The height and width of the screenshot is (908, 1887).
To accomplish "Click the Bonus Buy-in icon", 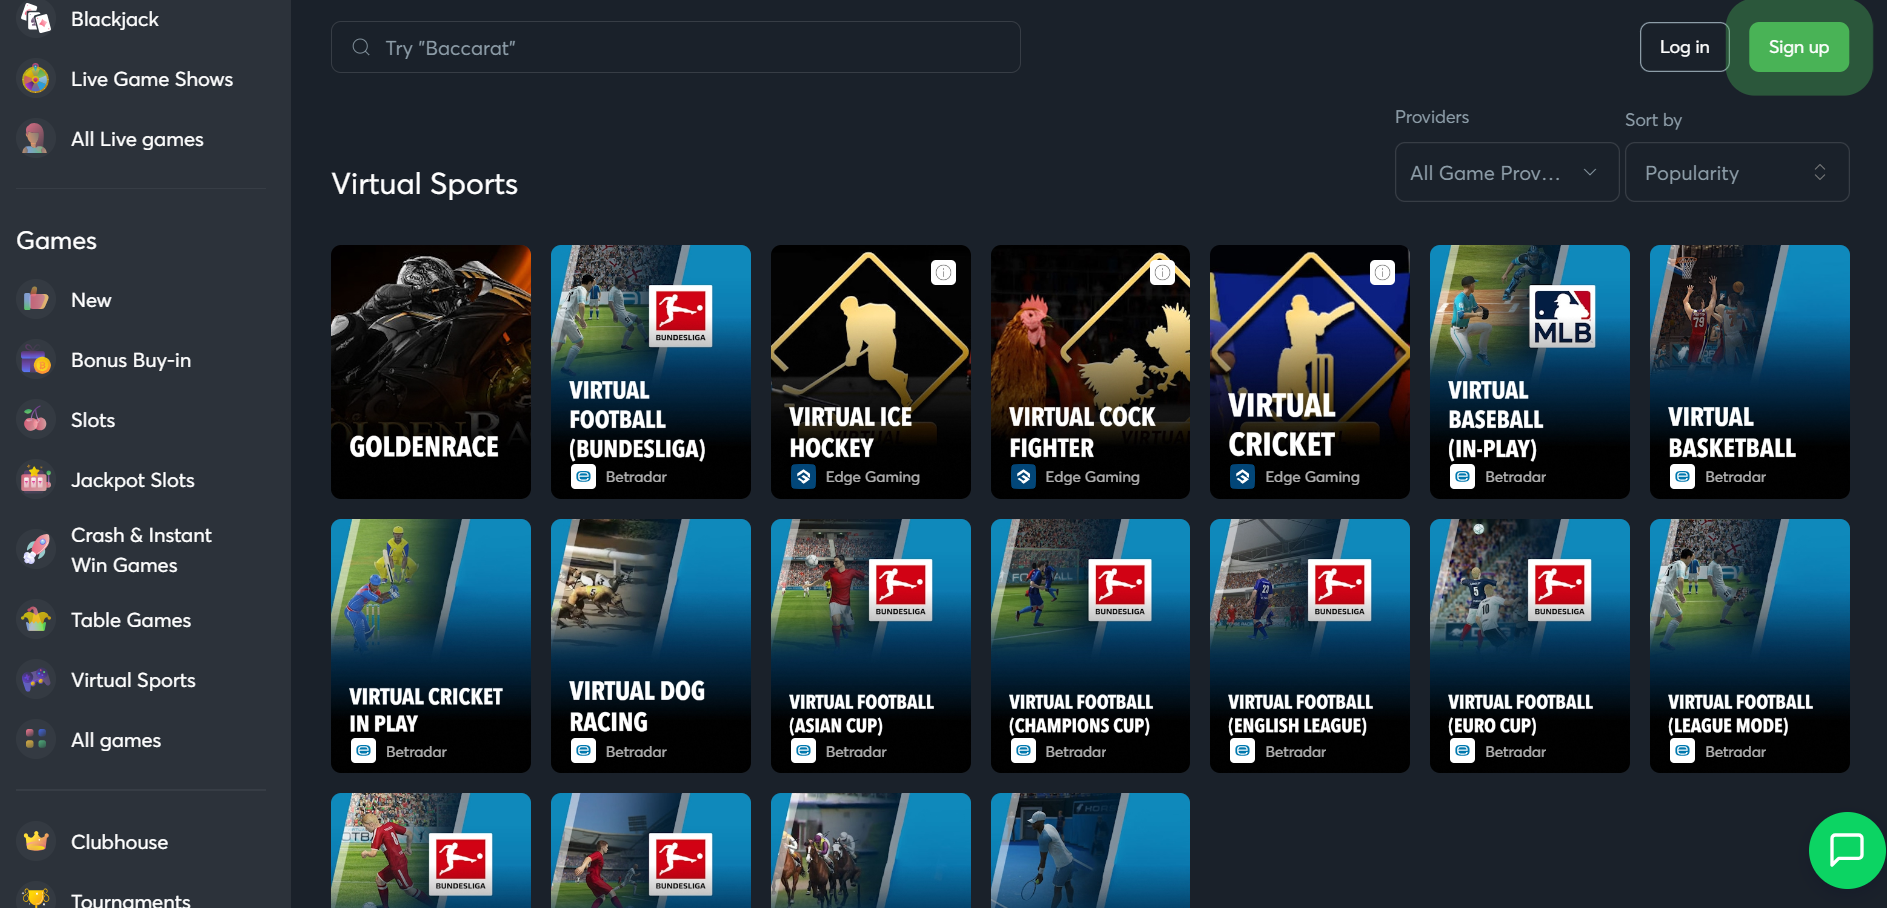I will (36, 360).
